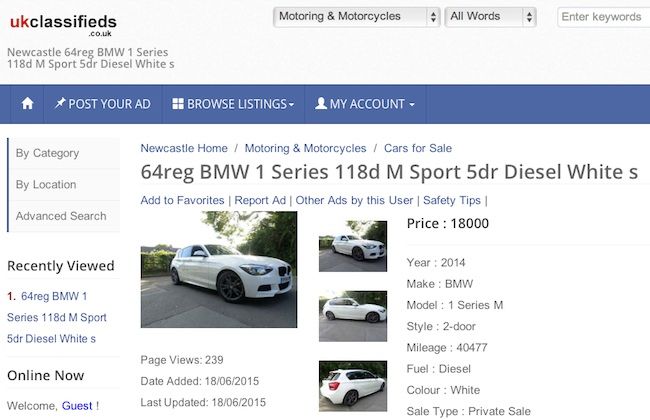Open the All Words search mode dropdown
The image size is (650, 420).
point(490,17)
